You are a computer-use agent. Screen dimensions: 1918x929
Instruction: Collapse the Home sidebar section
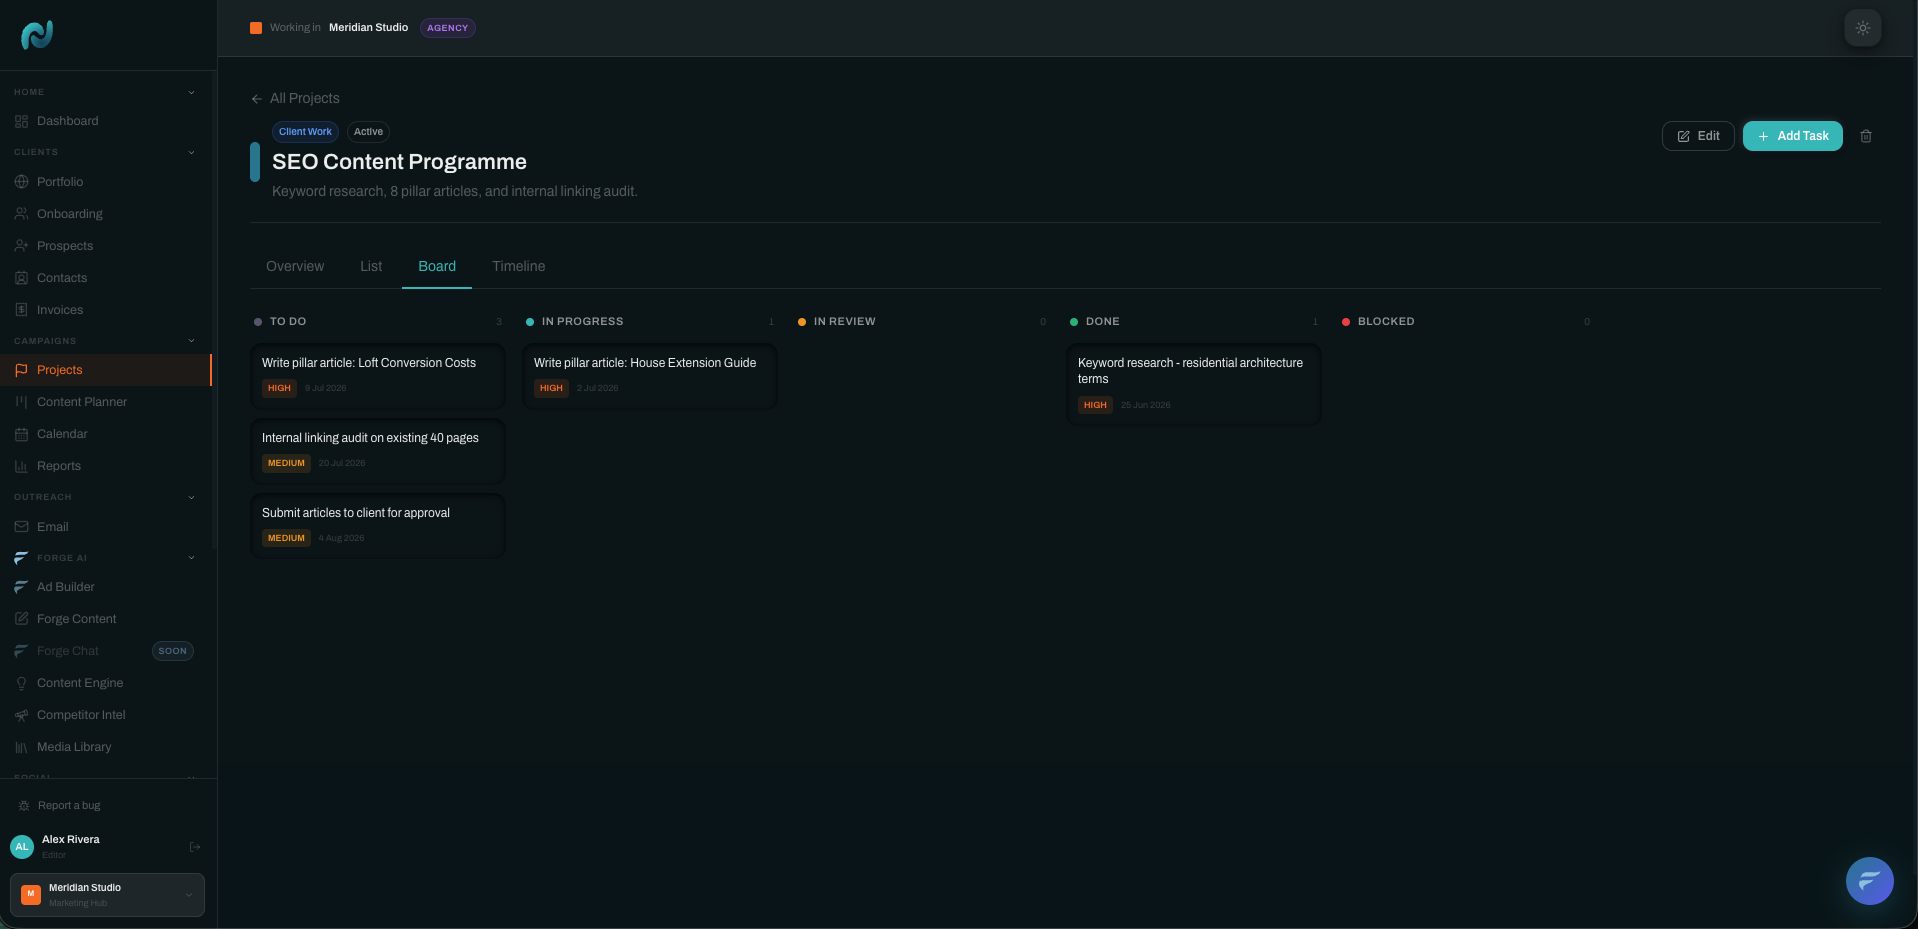[x=191, y=92]
